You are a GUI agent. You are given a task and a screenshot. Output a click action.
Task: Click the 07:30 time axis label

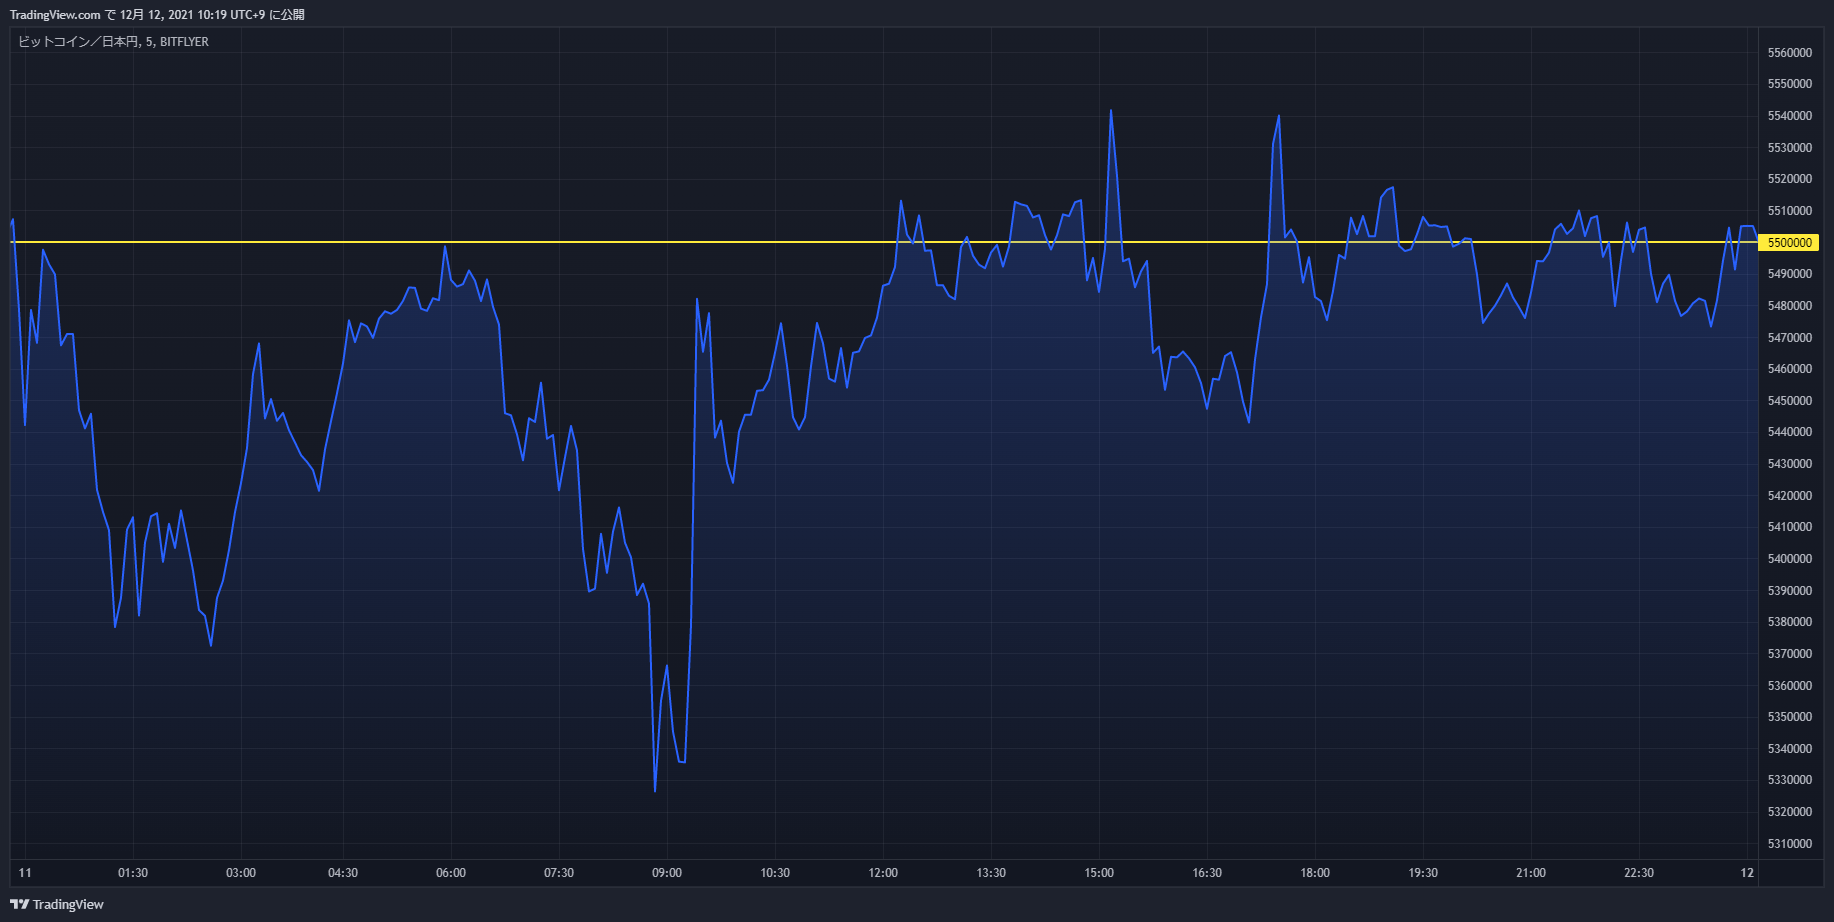tap(559, 873)
